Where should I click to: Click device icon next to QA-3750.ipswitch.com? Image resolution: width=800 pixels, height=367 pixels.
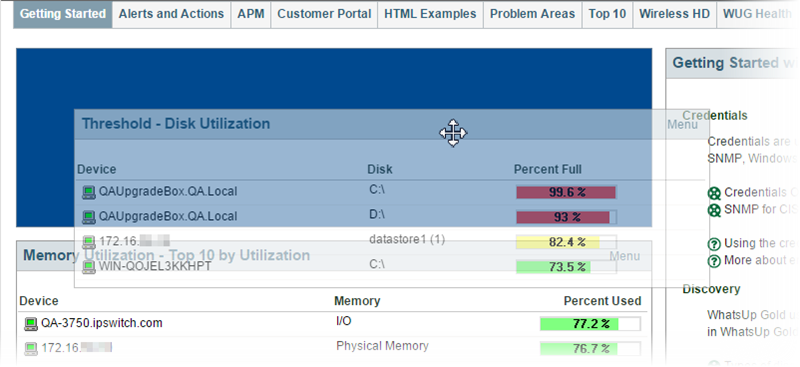(x=31, y=324)
